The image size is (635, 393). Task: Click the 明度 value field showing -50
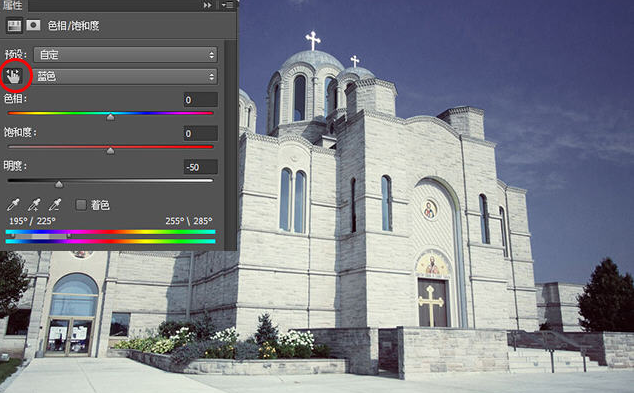click(200, 167)
